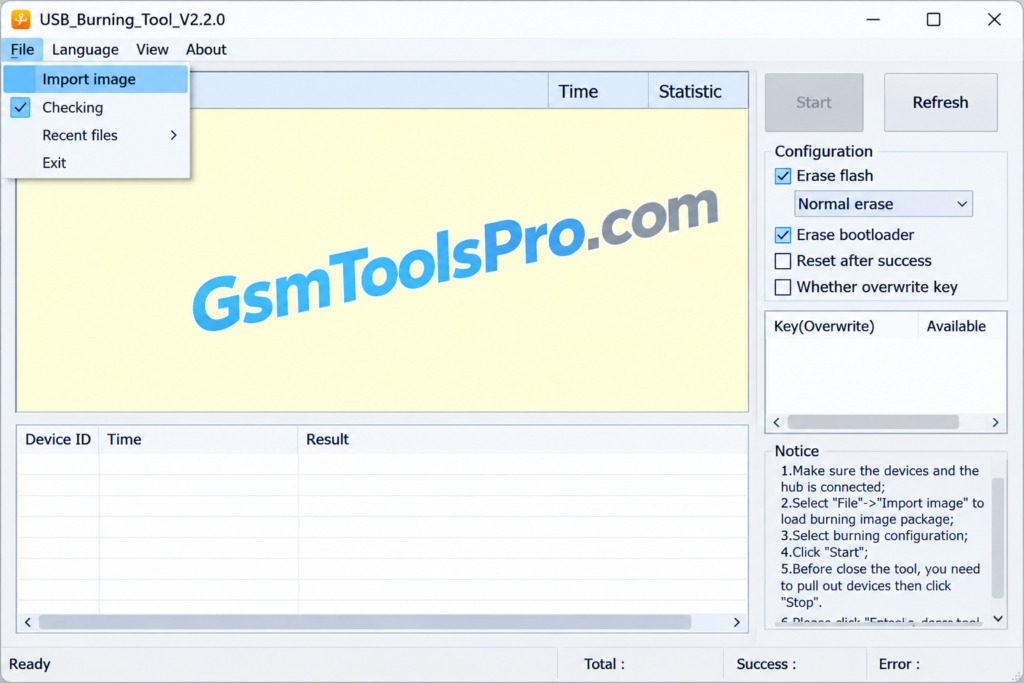Screen dimensions: 1024x683
Task: Click the result table left scroll arrow
Action: tap(27, 622)
